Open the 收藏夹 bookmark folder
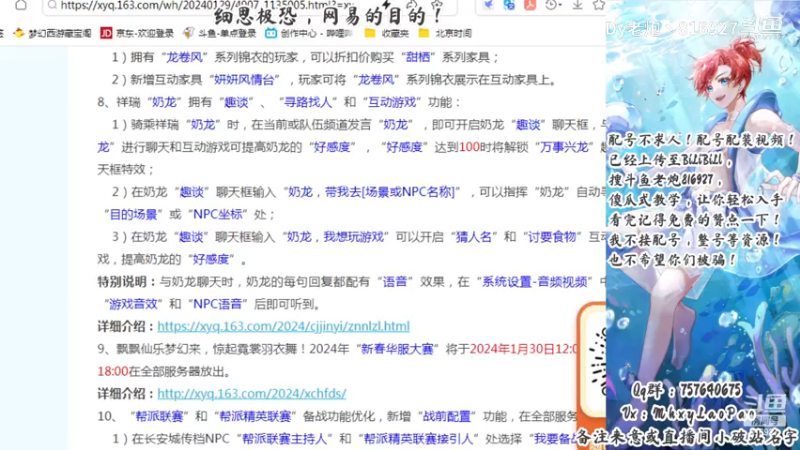 coord(387,33)
